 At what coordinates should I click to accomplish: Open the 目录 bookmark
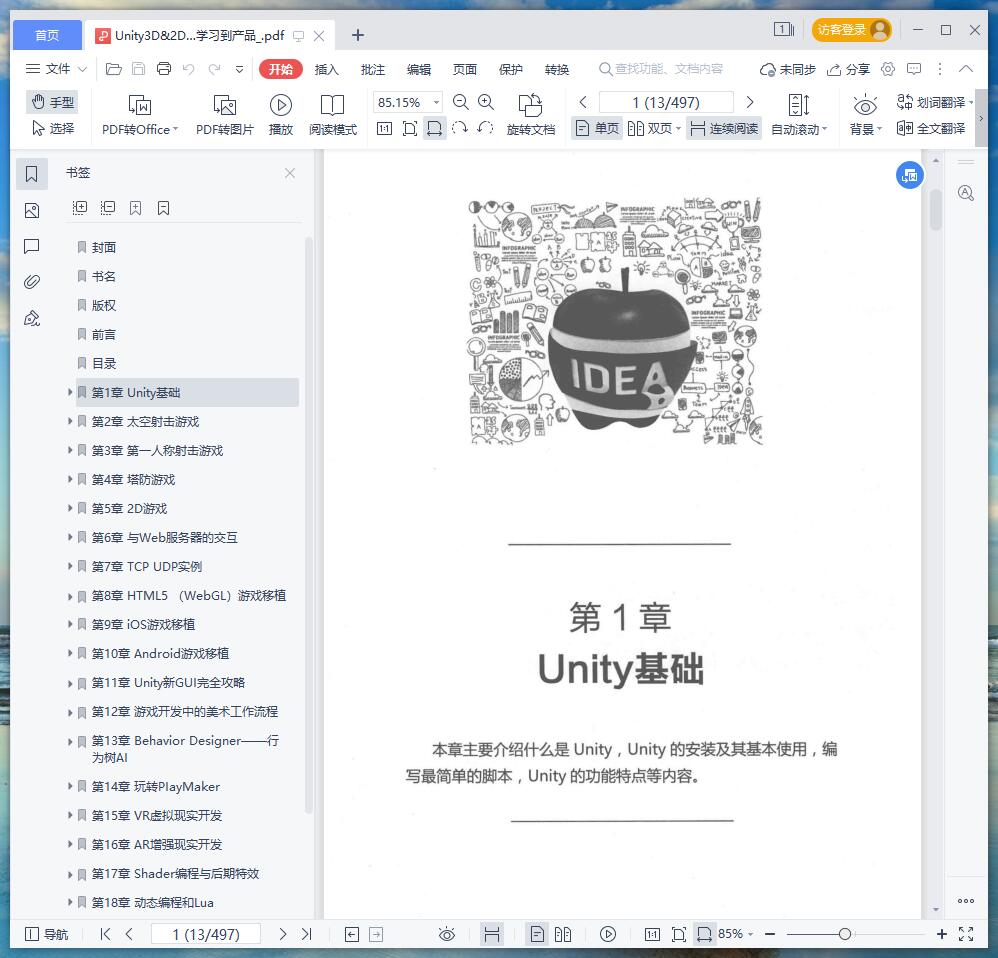[x=104, y=363]
